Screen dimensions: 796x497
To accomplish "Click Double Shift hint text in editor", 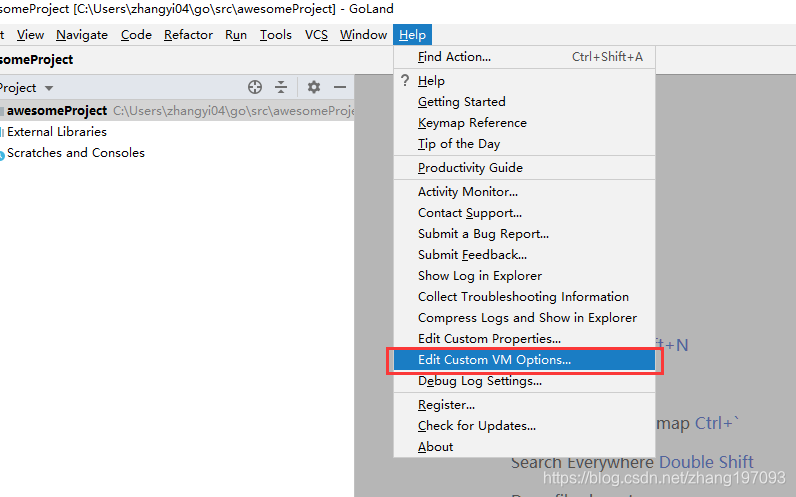I will (x=706, y=462).
